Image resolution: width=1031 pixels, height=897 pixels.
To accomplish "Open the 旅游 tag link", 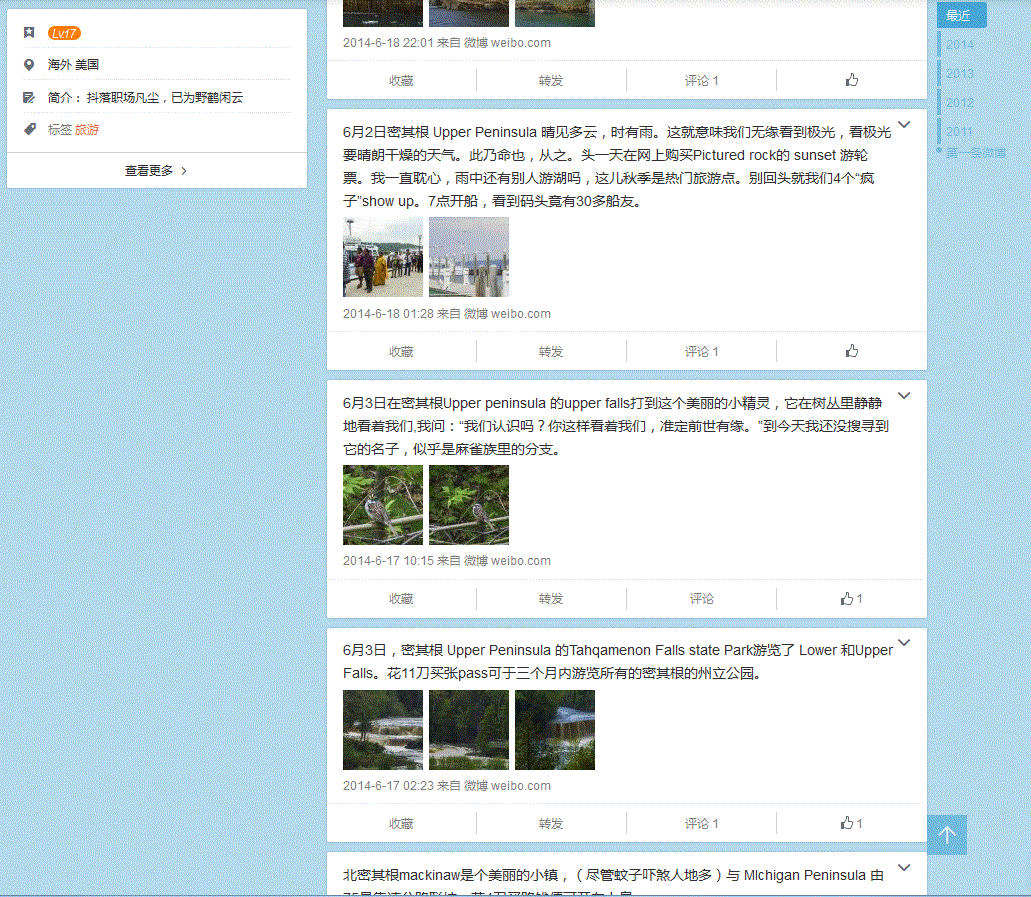I will 87,130.
